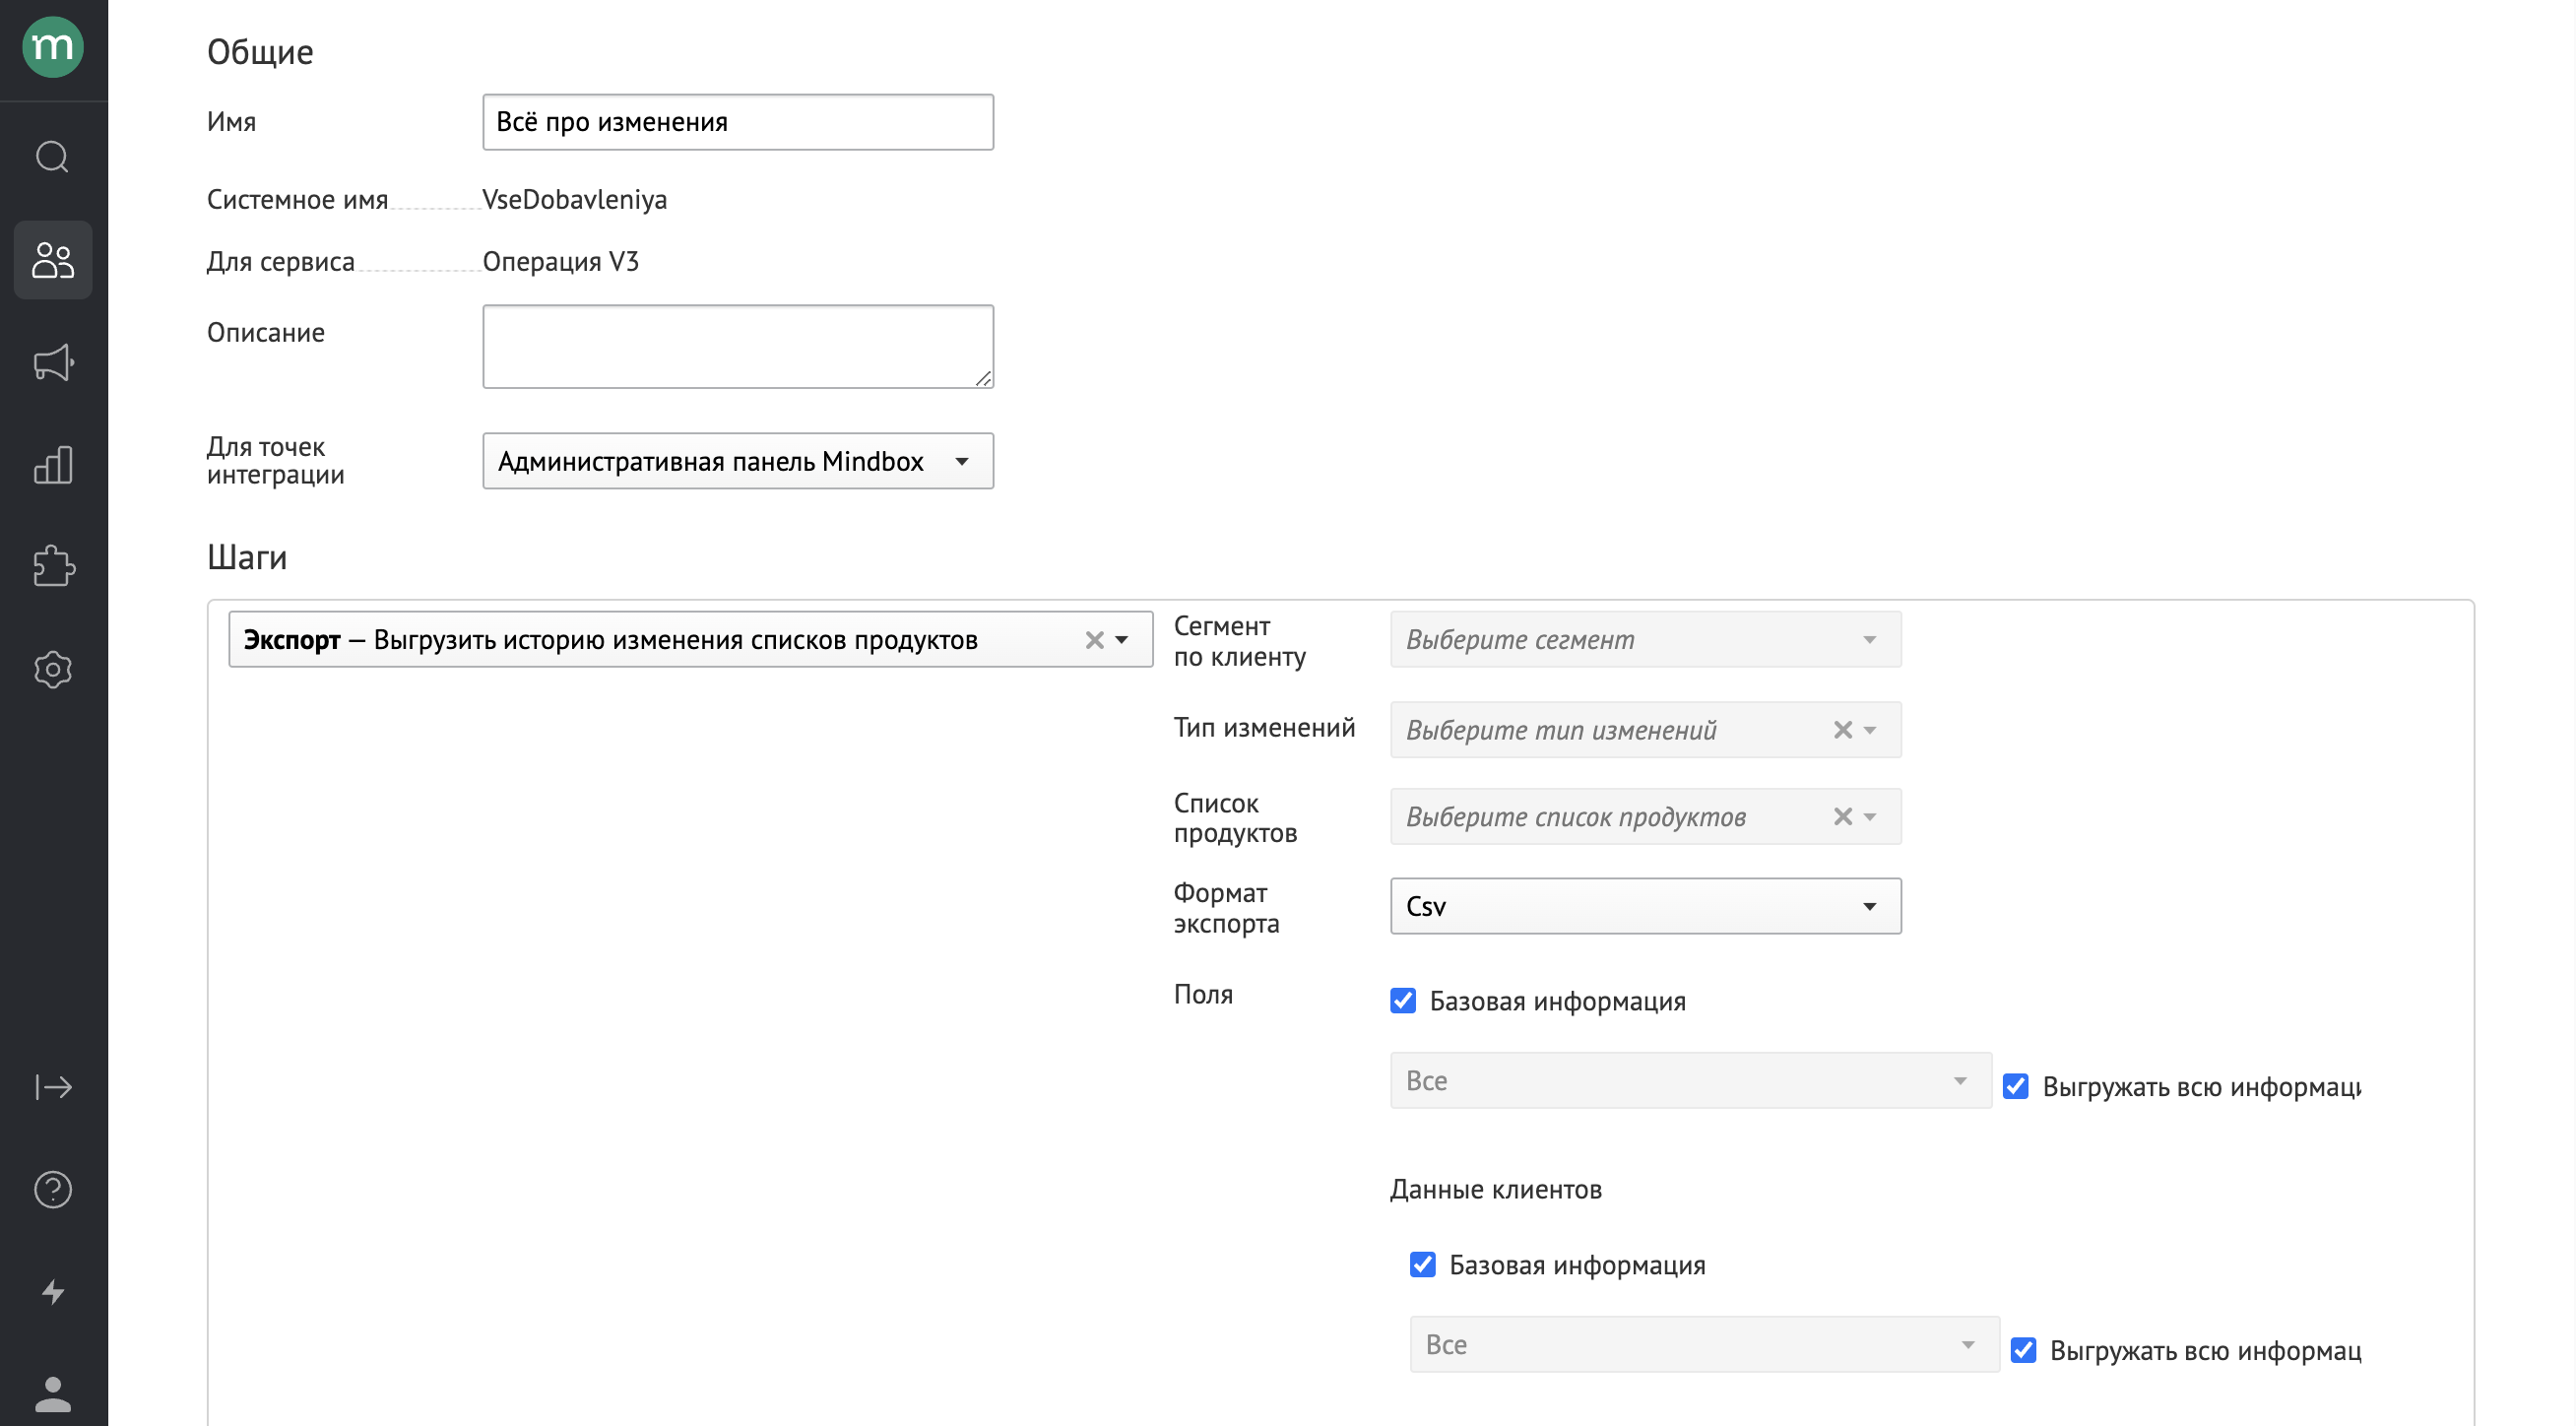Screen dimensions: 2576x1426
Task: Open the reports bar chart icon
Action: point(53,465)
